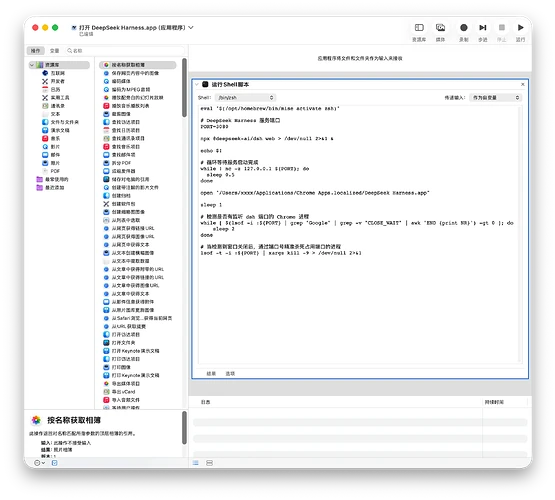Click the actions list vertical scrollbar

pyautogui.click(x=184, y=88)
